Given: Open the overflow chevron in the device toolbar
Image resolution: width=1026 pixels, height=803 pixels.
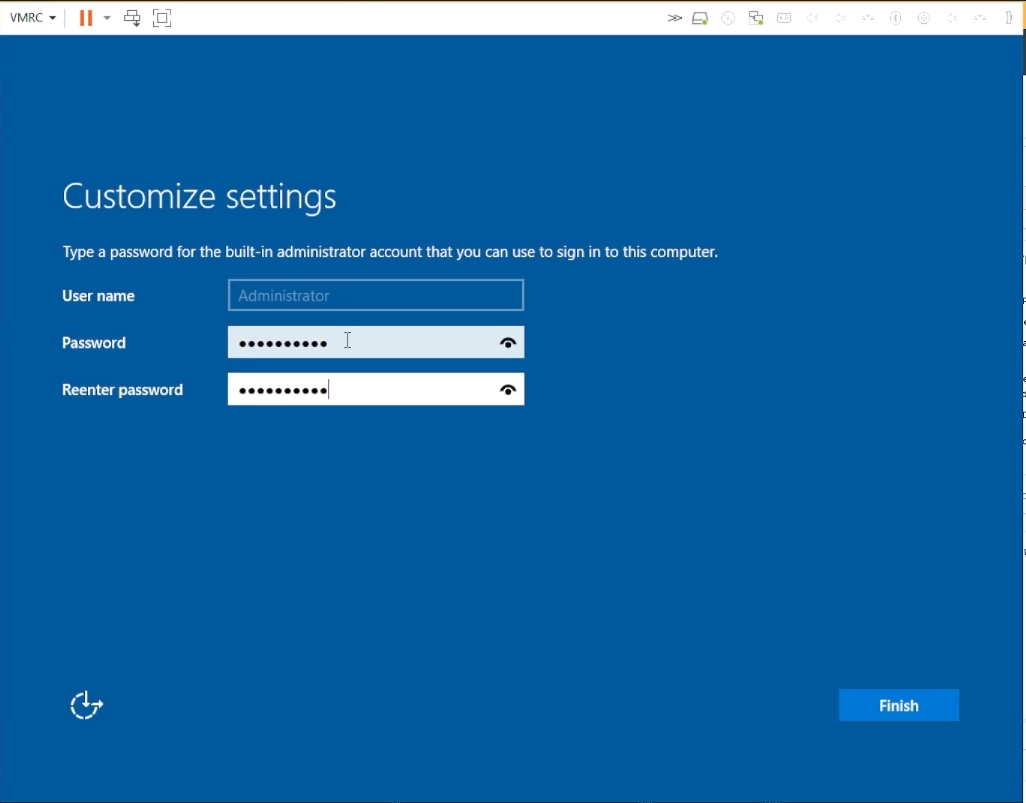Looking at the screenshot, I should pyautogui.click(x=674, y=17).
